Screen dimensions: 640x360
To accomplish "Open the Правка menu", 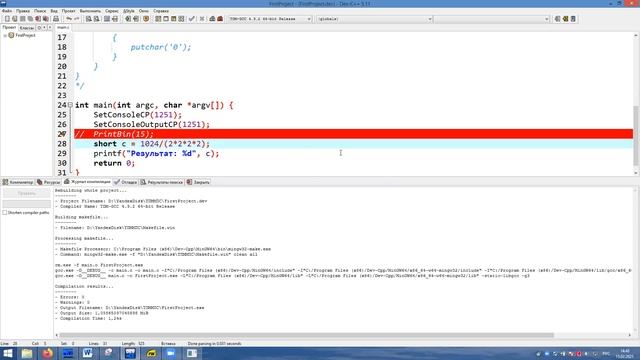I will [23, 11].
